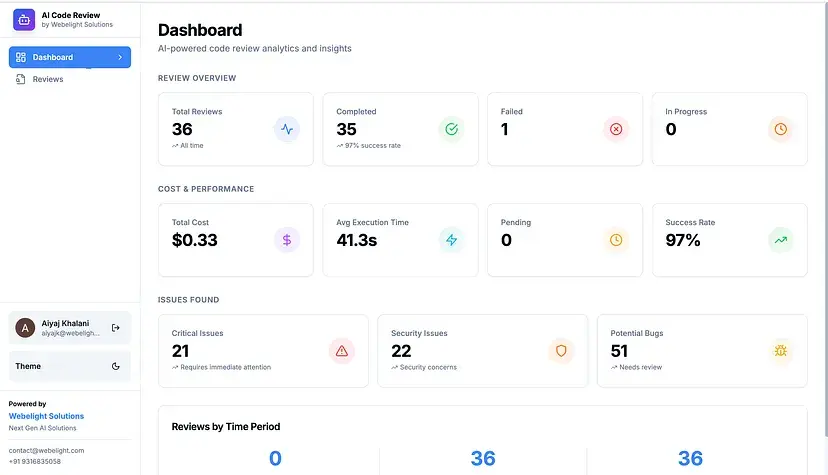Click the Critical Issues warning triangle icon
The height and width of the screenshot is (475, 828).
click(x=342, y=351)
